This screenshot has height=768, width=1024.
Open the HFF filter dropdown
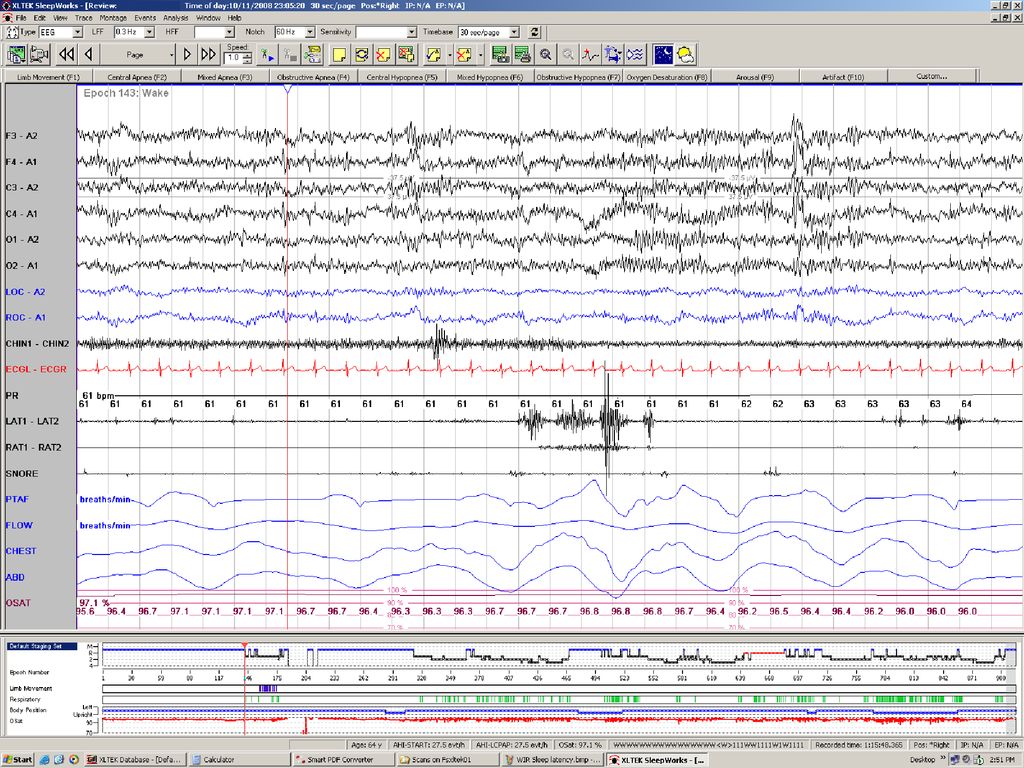coord(229,32)
